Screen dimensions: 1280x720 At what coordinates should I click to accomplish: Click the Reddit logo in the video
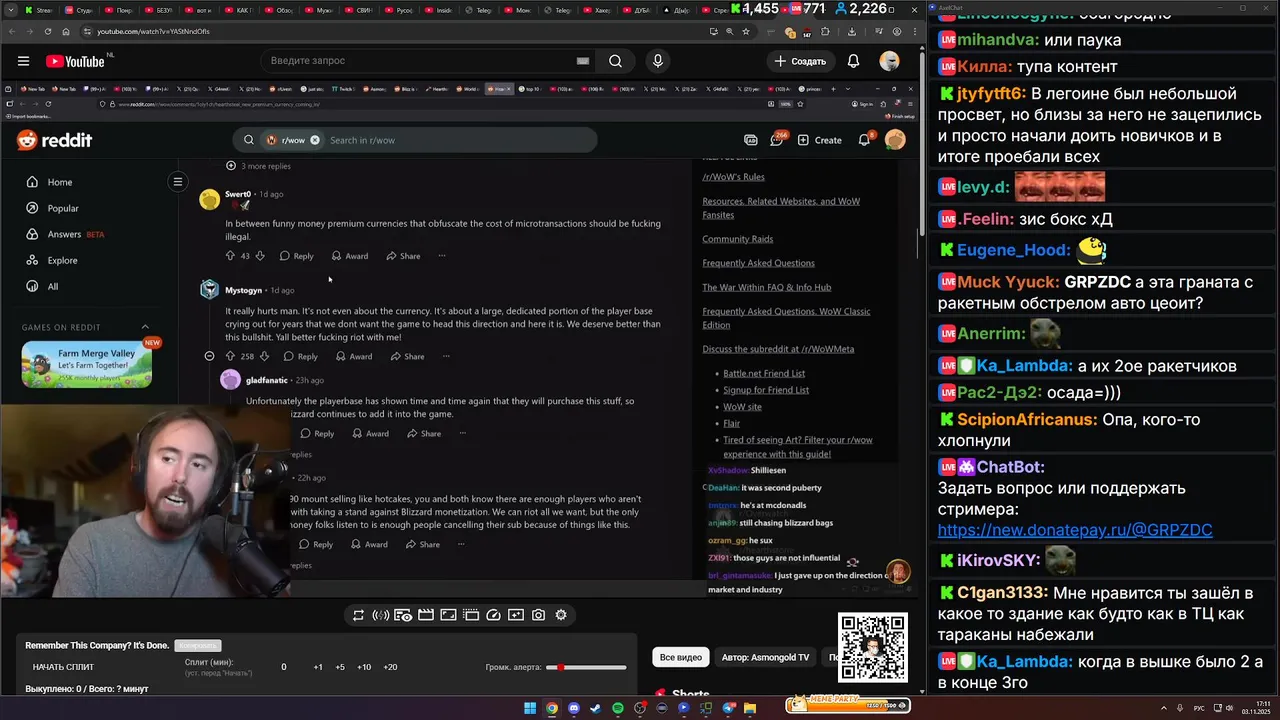(x=54, y=140)
